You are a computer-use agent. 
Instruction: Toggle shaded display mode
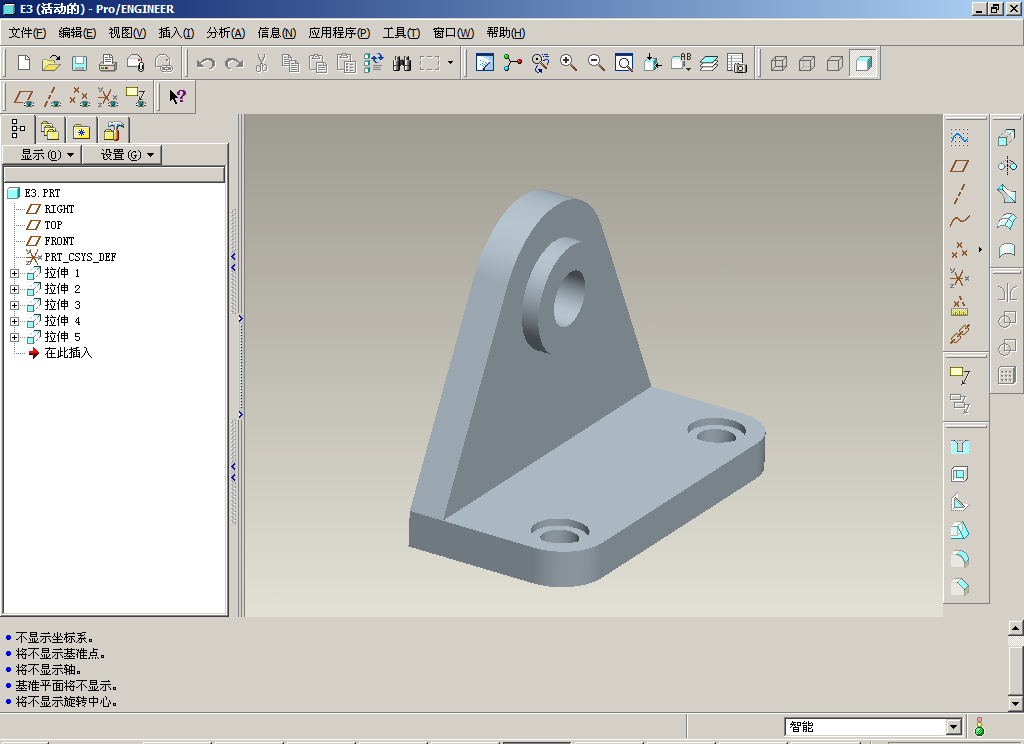pyautogui.click(x=863, y=63)
